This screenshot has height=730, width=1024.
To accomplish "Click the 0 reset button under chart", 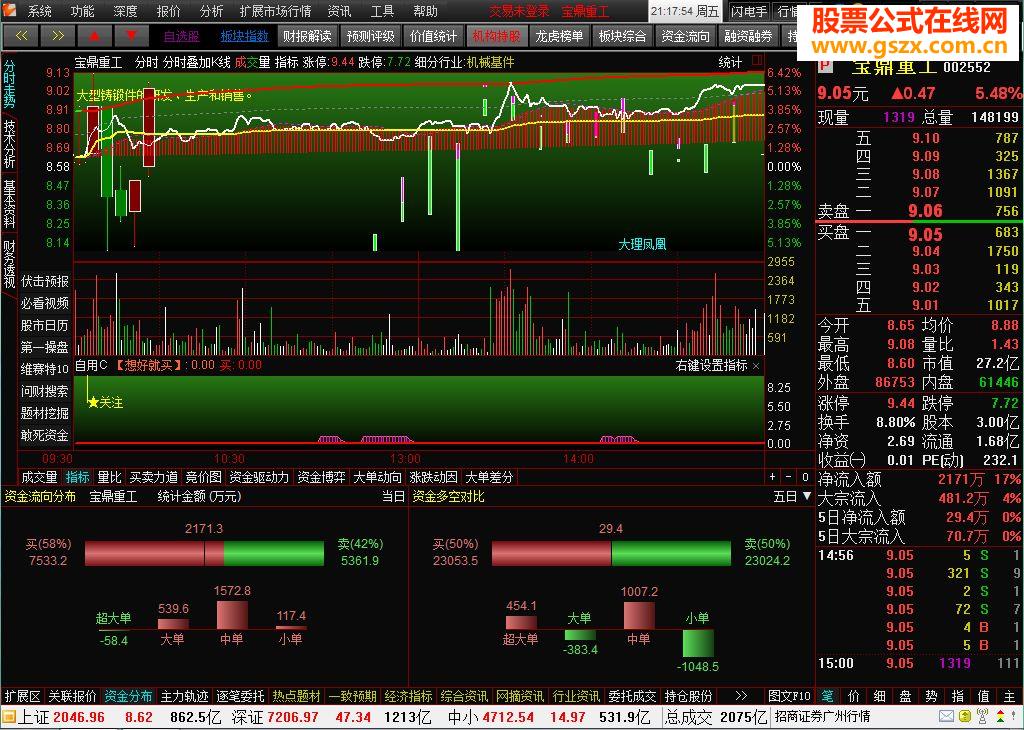I will [x=805, y=477].
